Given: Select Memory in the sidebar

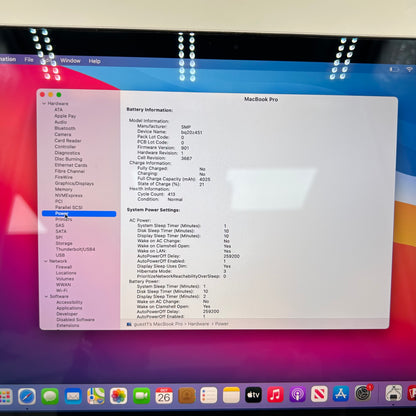Looking at the screenshot, I should coord(63,189).
